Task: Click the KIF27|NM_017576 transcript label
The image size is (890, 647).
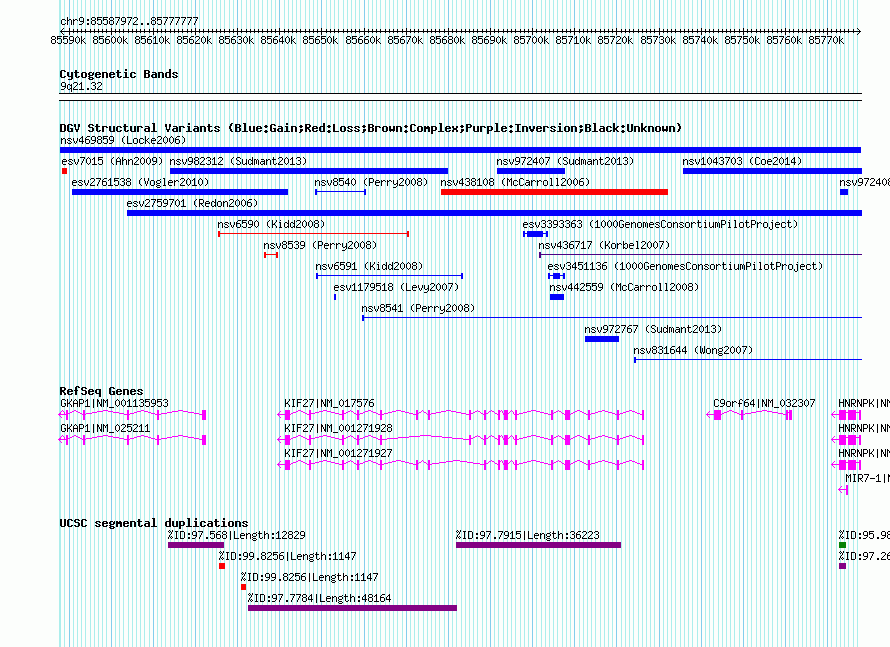Action: (329, 403)
